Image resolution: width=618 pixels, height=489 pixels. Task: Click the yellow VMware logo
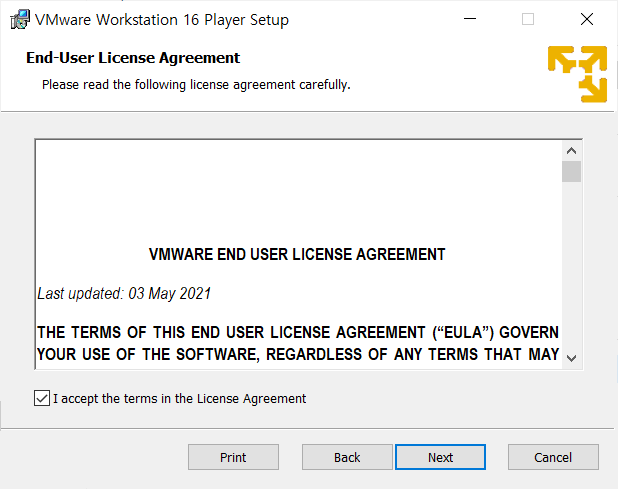577,74
